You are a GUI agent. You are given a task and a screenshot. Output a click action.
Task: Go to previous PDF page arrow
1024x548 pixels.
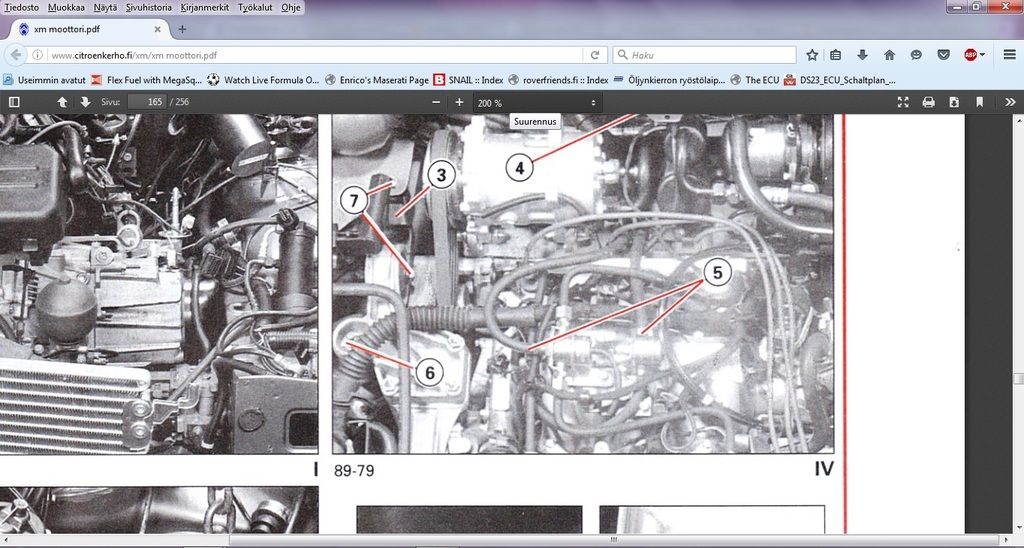pyautogui.click(x=62, y=103)
